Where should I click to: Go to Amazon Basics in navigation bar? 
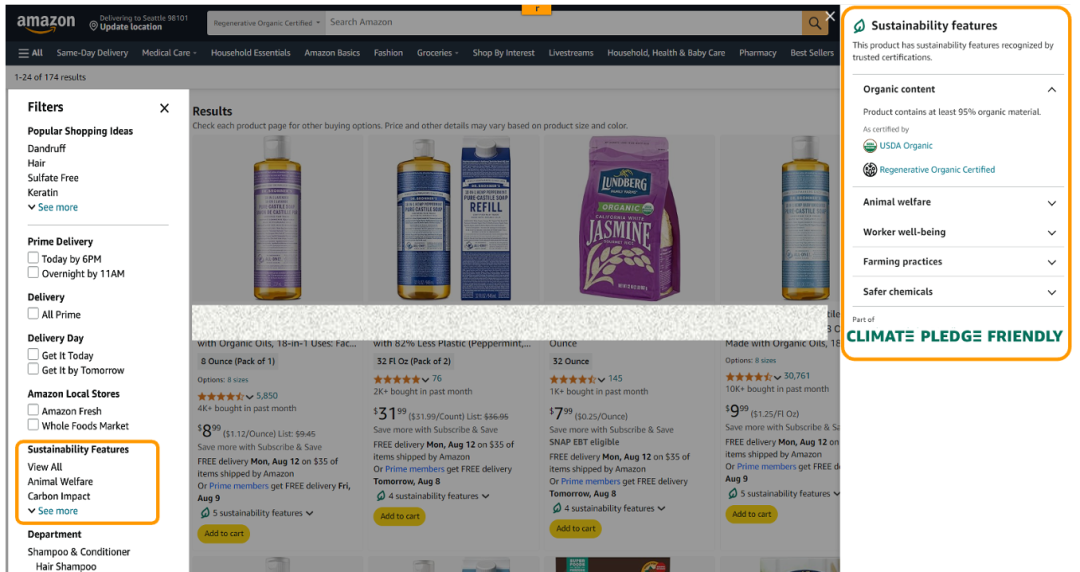332,53
